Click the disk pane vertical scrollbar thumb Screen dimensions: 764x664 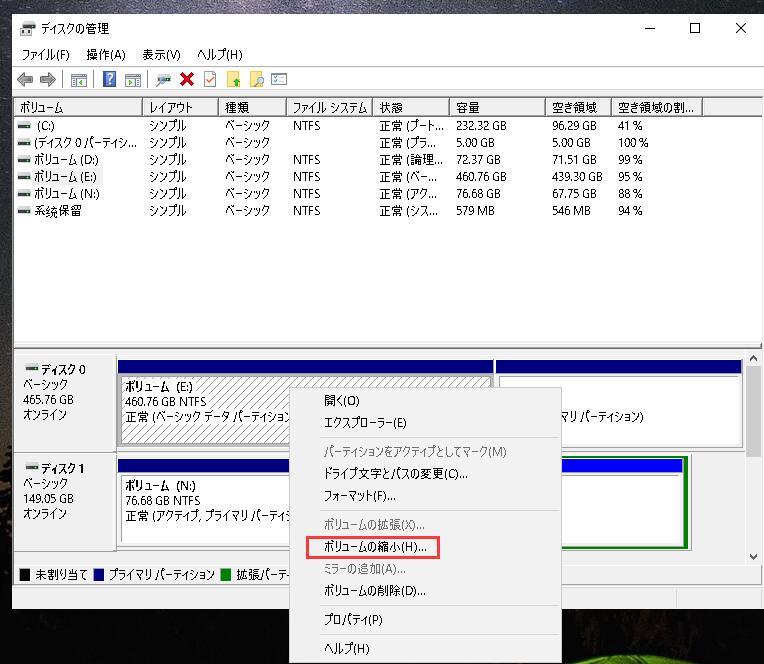[753, 411]
